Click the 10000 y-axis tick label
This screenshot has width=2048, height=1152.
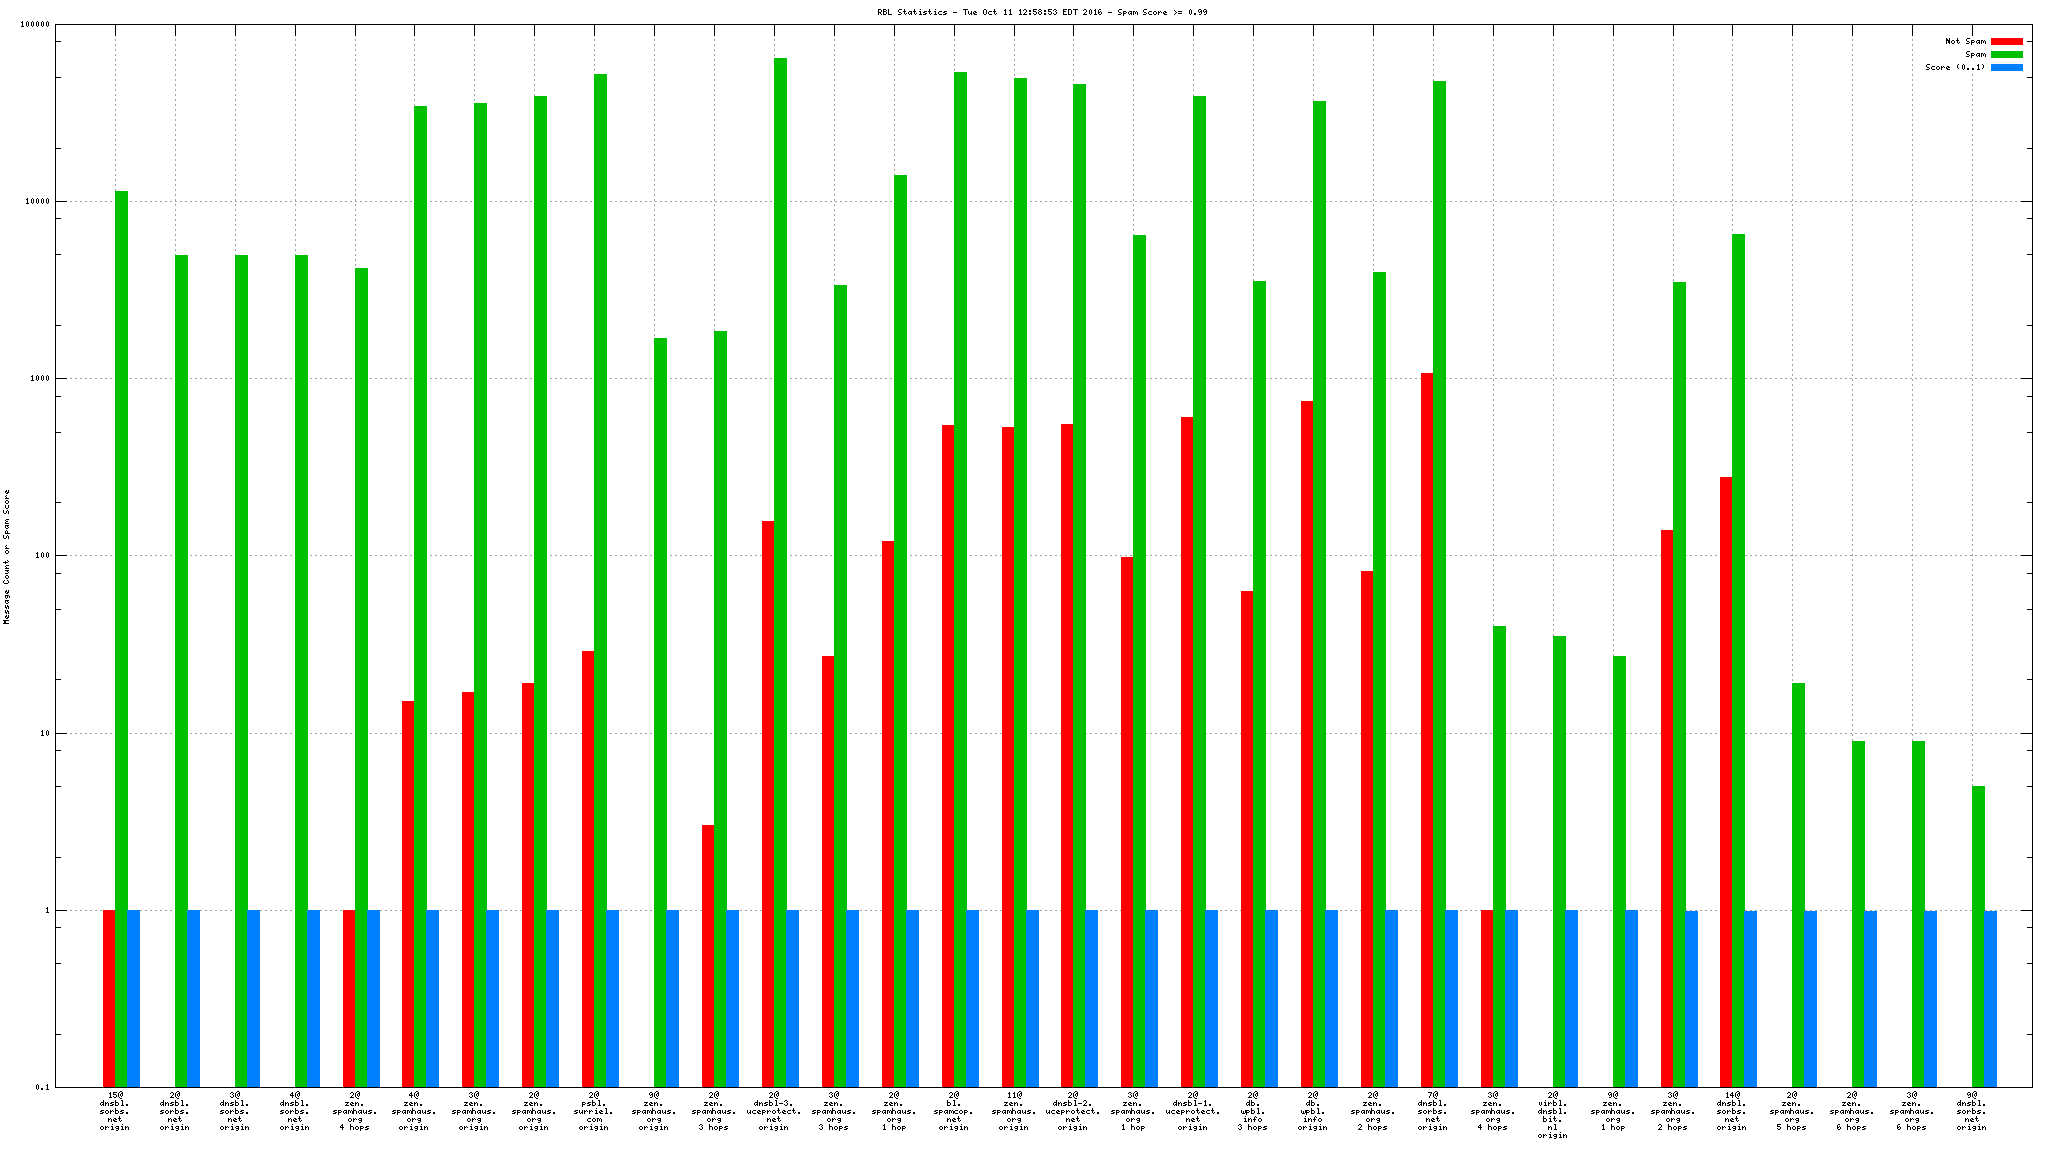[x=36, y=202]
